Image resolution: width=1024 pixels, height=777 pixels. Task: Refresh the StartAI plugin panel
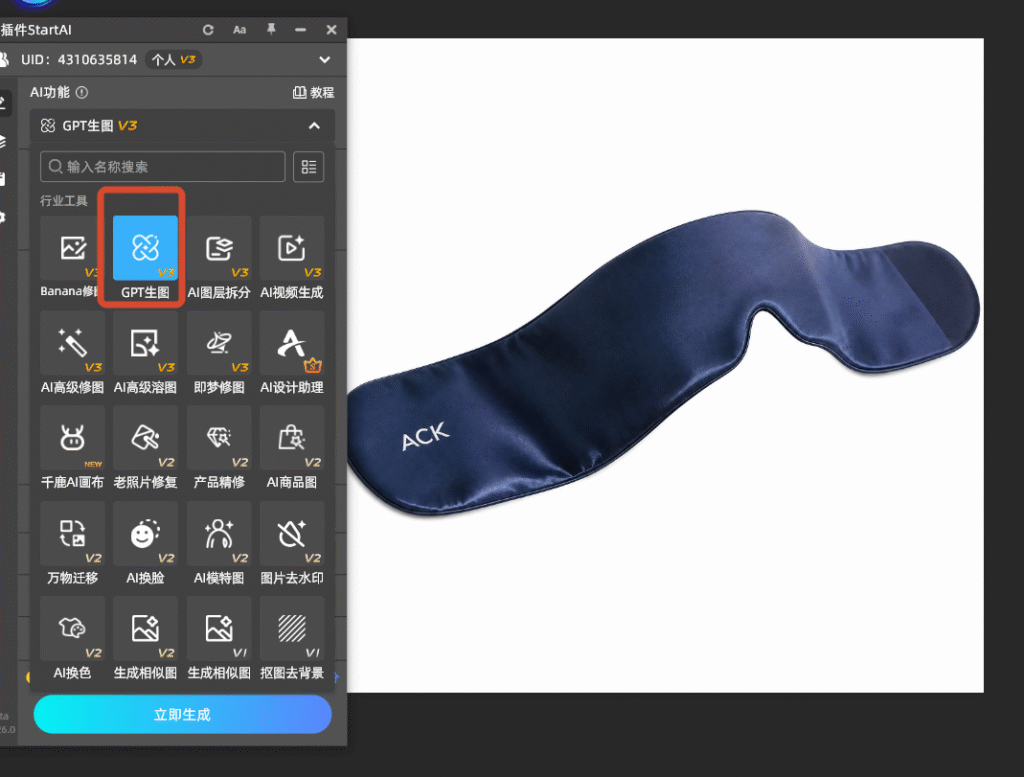tap(208, 29)
